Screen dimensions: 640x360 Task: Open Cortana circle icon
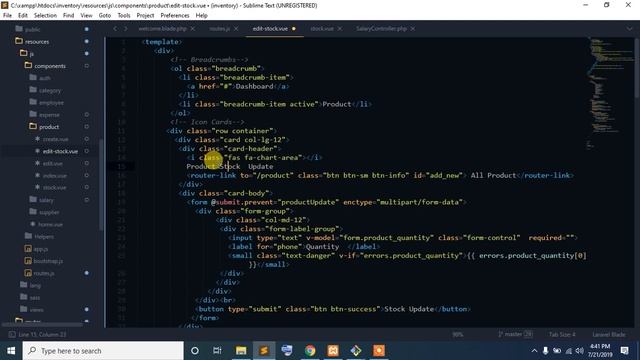195,351
